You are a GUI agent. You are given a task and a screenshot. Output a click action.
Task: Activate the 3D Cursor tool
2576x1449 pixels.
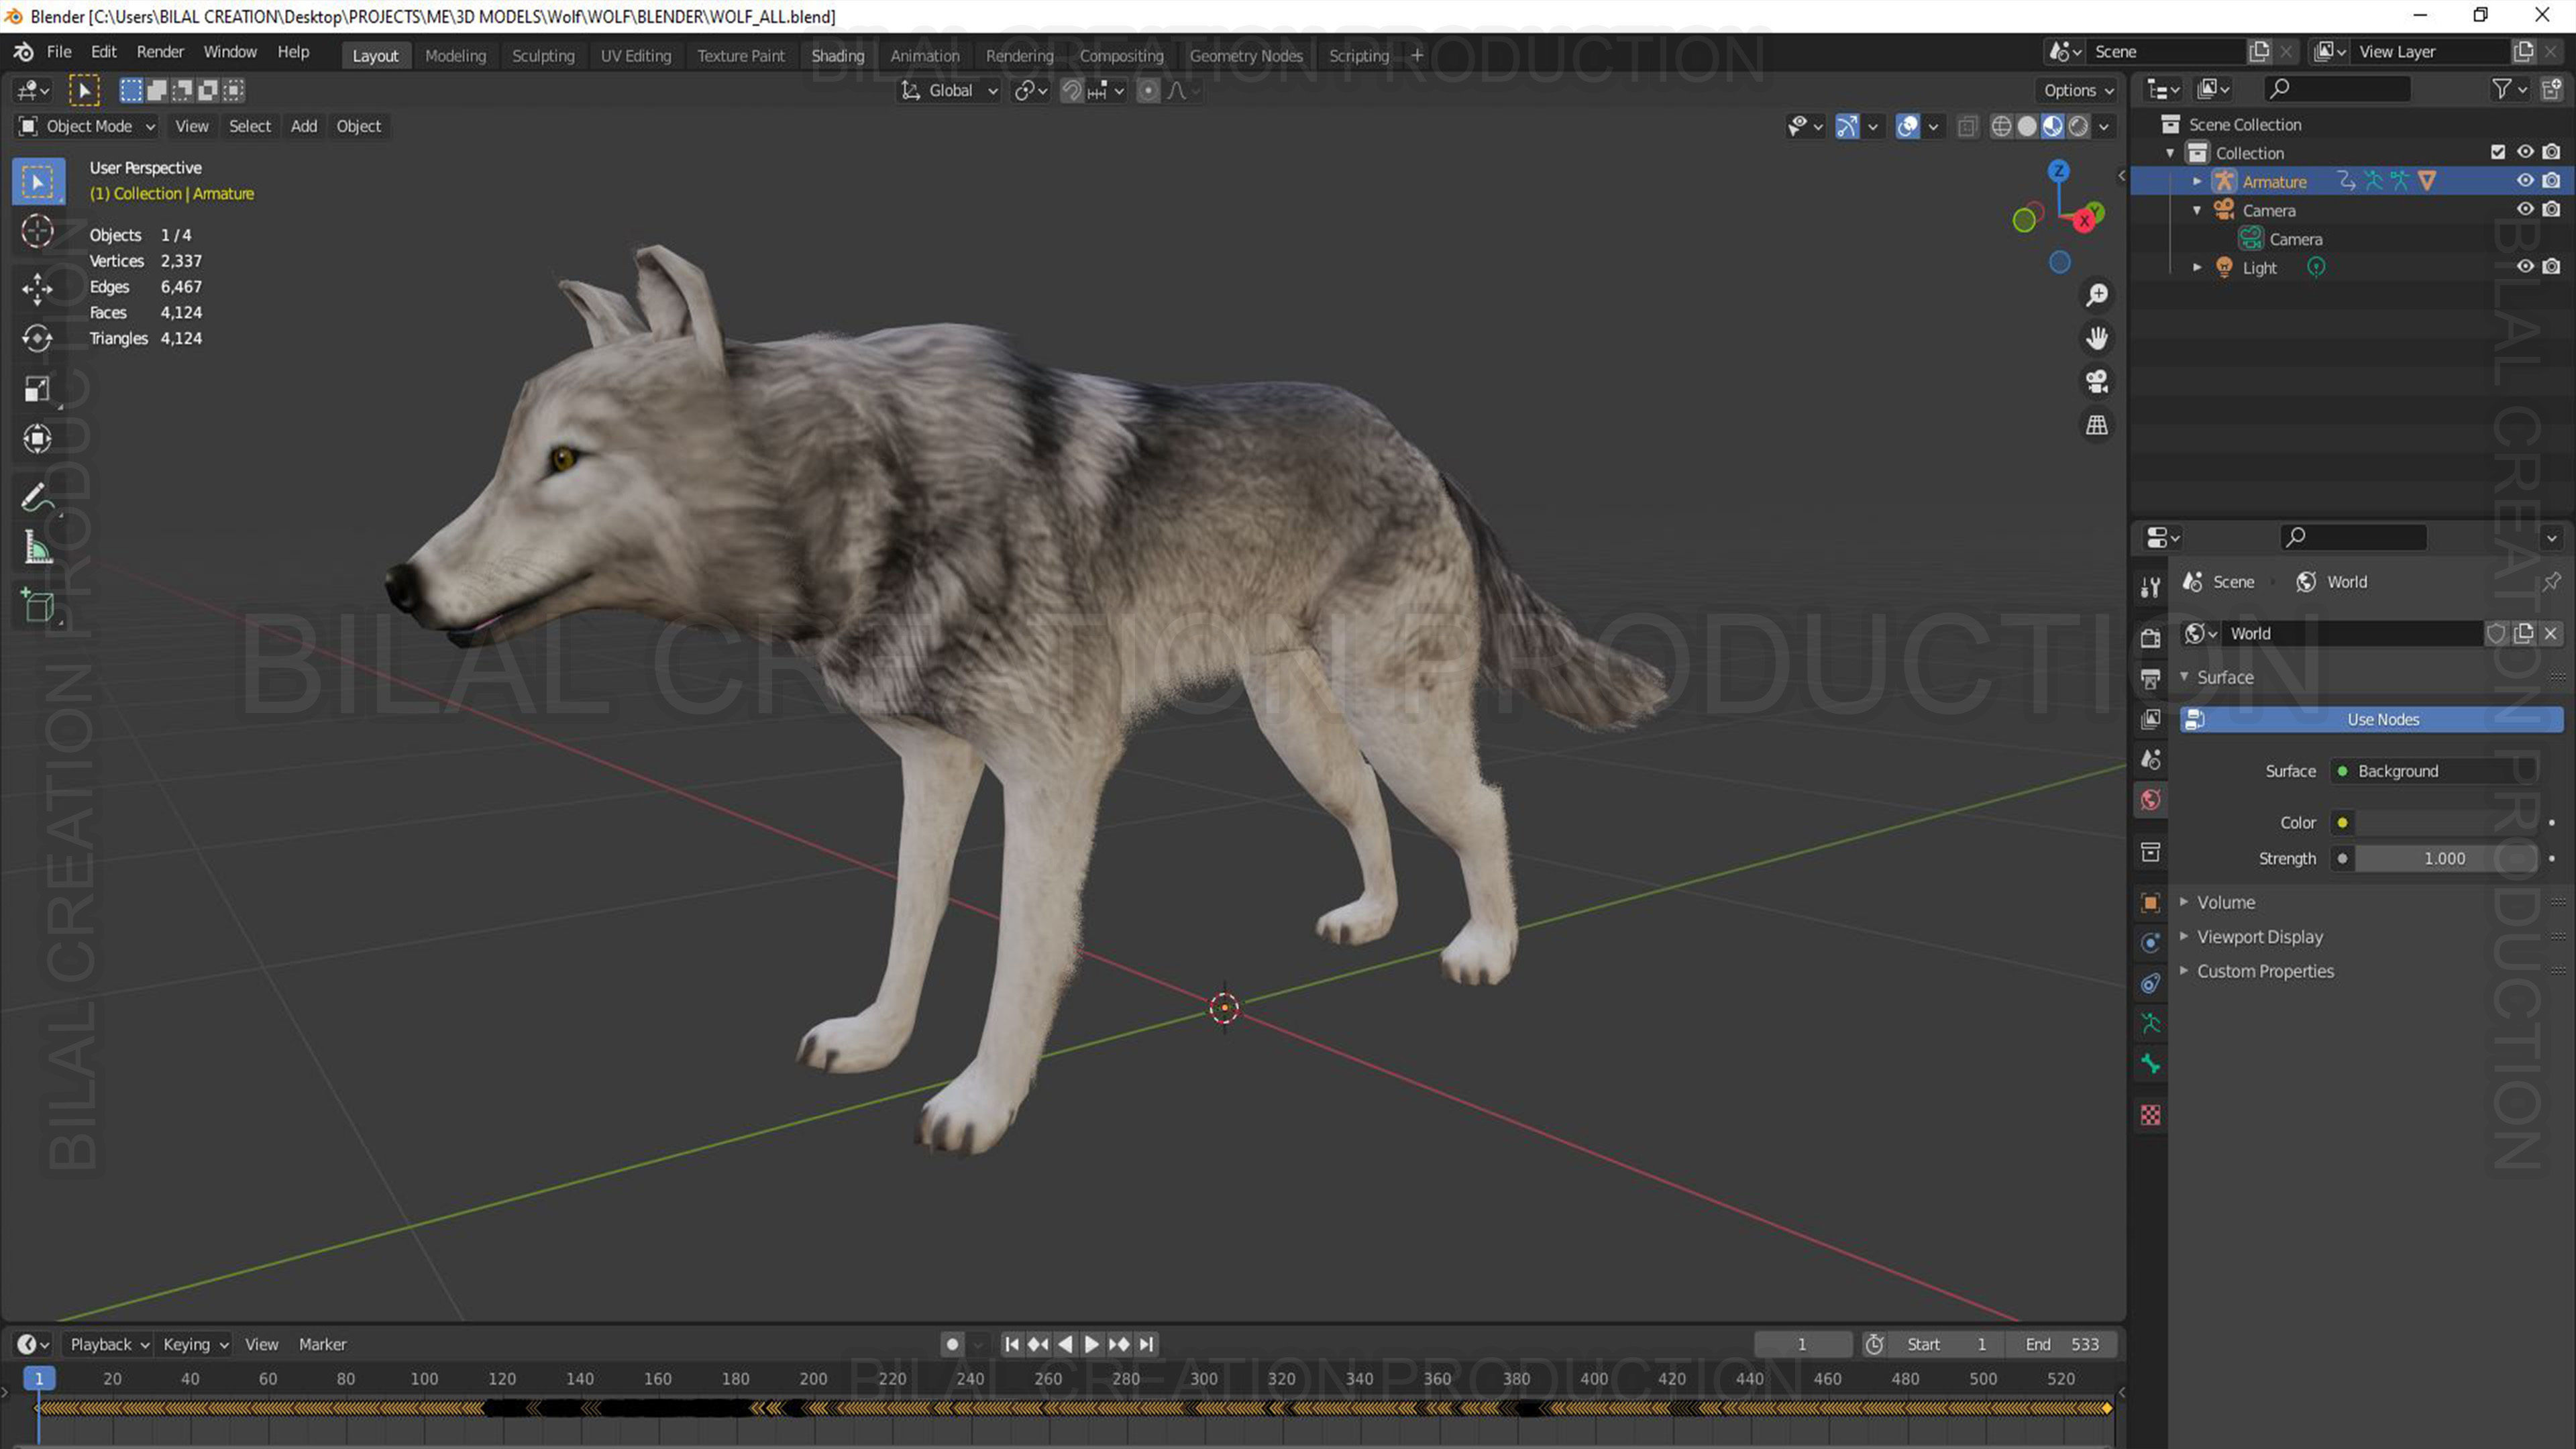tap(38, 232)
